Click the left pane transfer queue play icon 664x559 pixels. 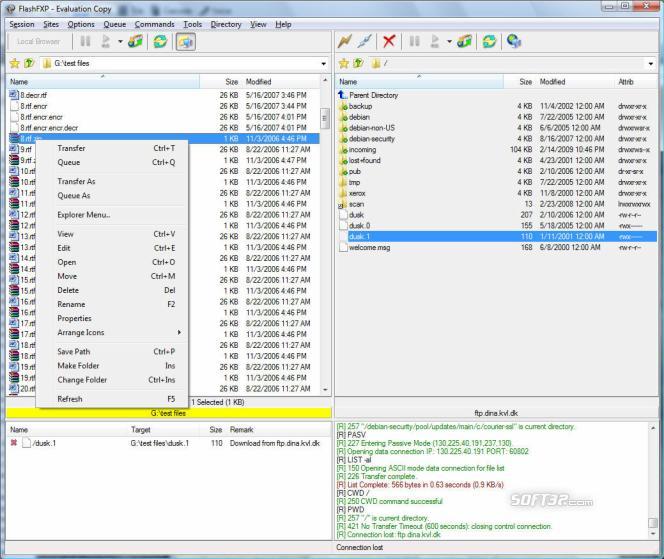click(105, 42)
